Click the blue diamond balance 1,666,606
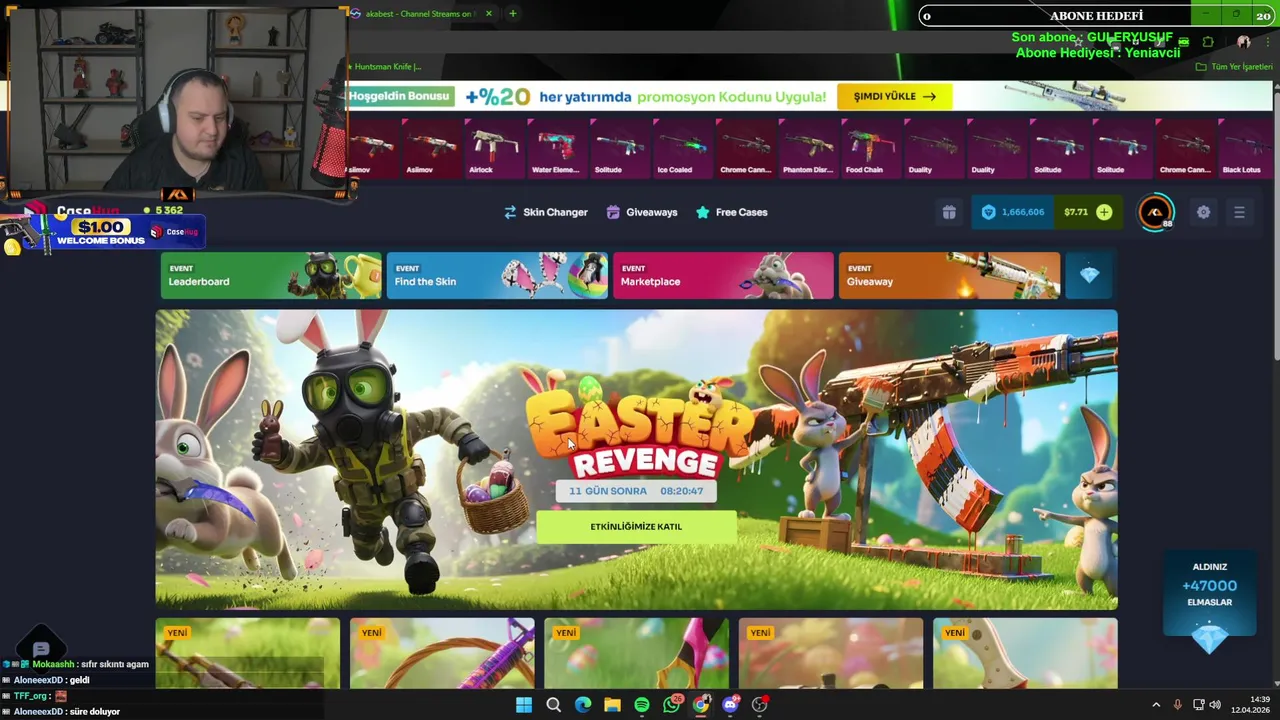The width and height of the screenshot is (1280, 720). tap(1013, 212)
